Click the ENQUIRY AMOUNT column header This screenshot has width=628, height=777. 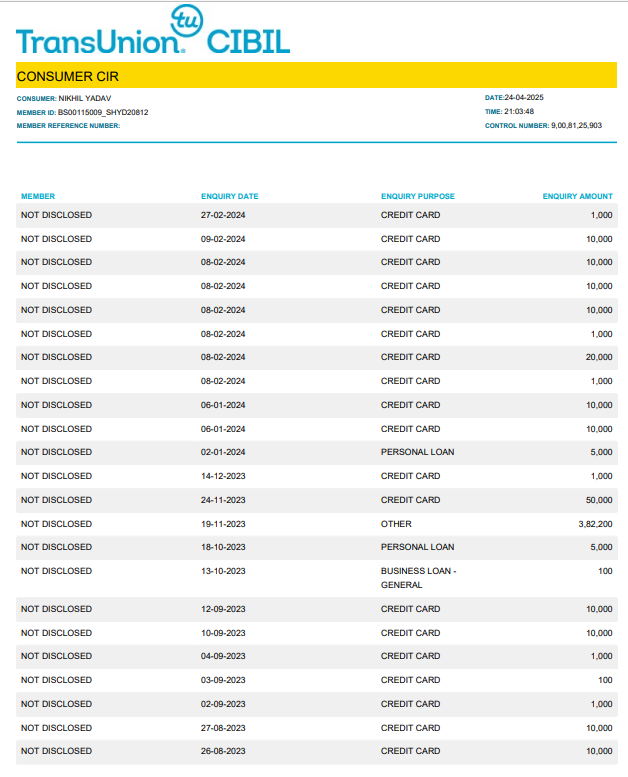[x=577, y=196]
